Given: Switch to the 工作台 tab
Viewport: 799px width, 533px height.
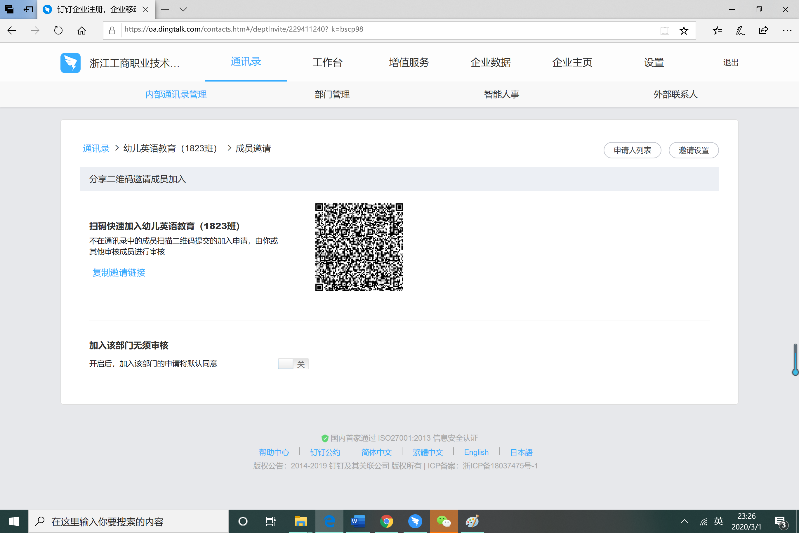Looking at the screenshot, I should [x=327, y=62].
